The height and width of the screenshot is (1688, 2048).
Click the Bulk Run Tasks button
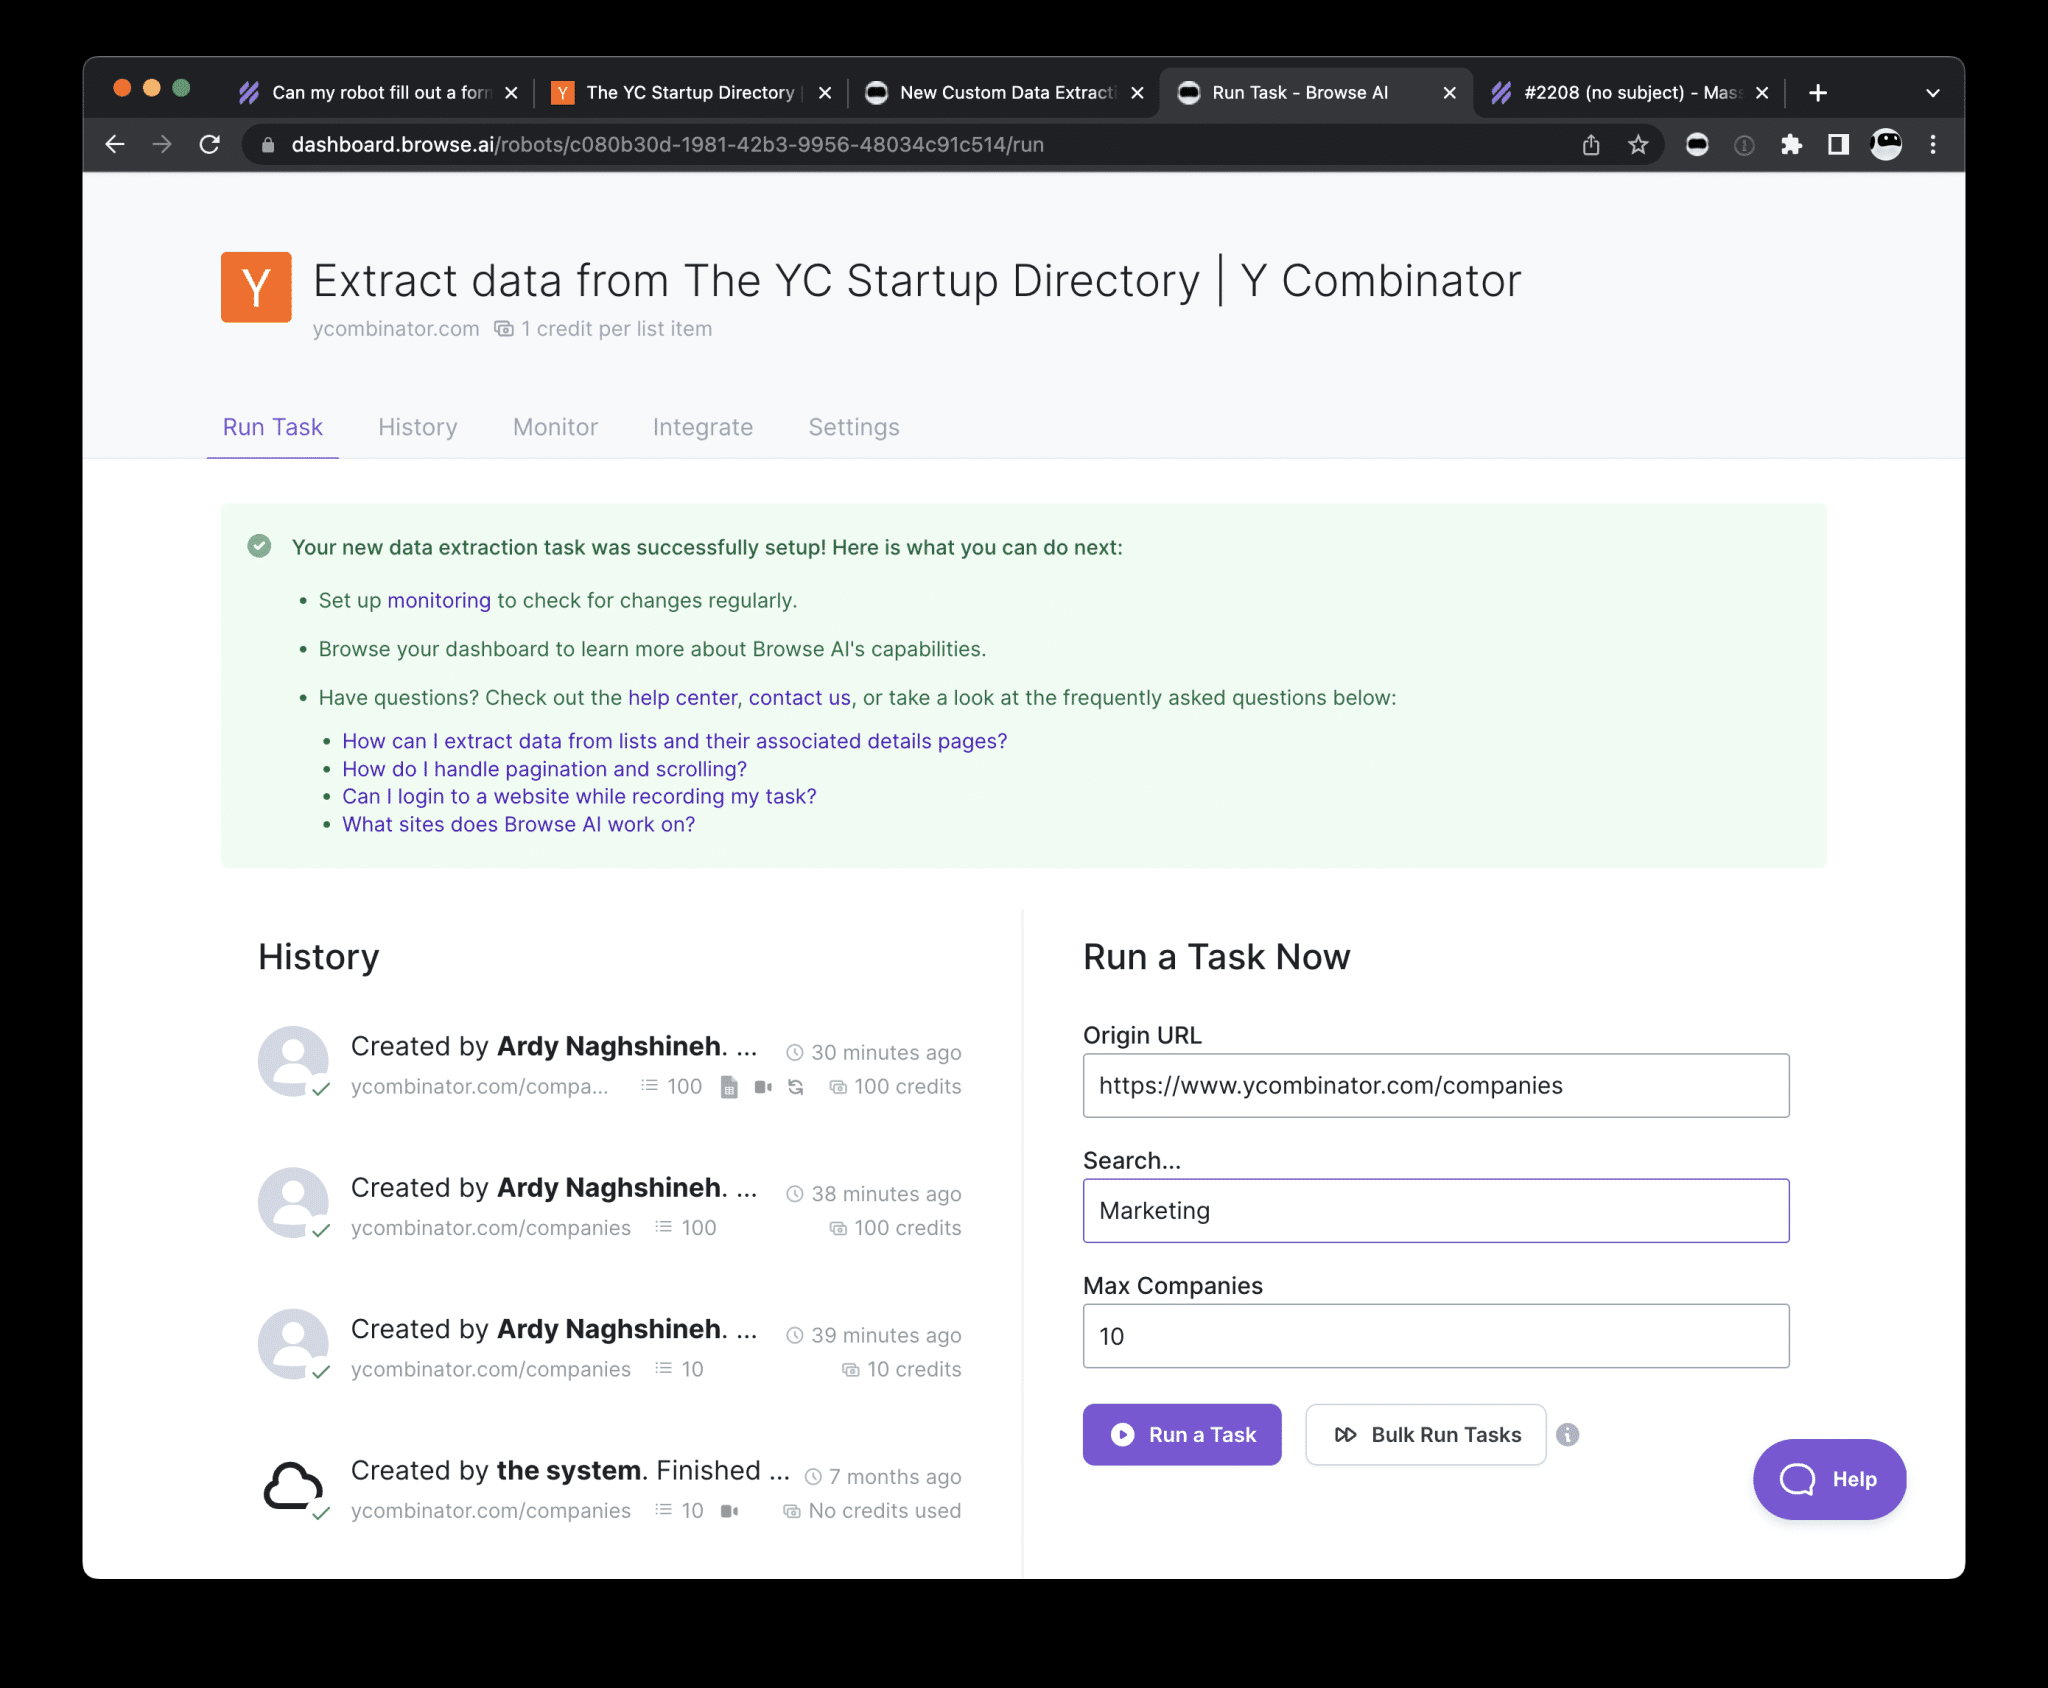click(1426, 1434)
